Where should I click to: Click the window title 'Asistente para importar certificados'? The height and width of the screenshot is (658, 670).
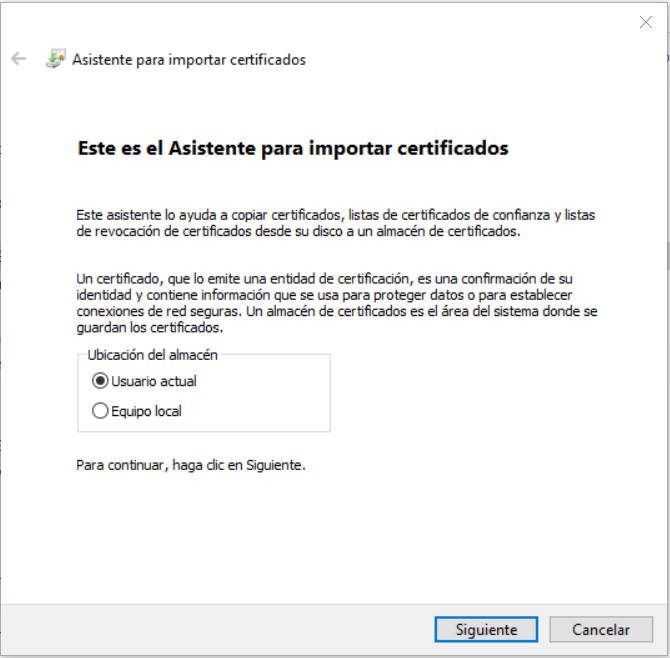(x=189, y=59)
